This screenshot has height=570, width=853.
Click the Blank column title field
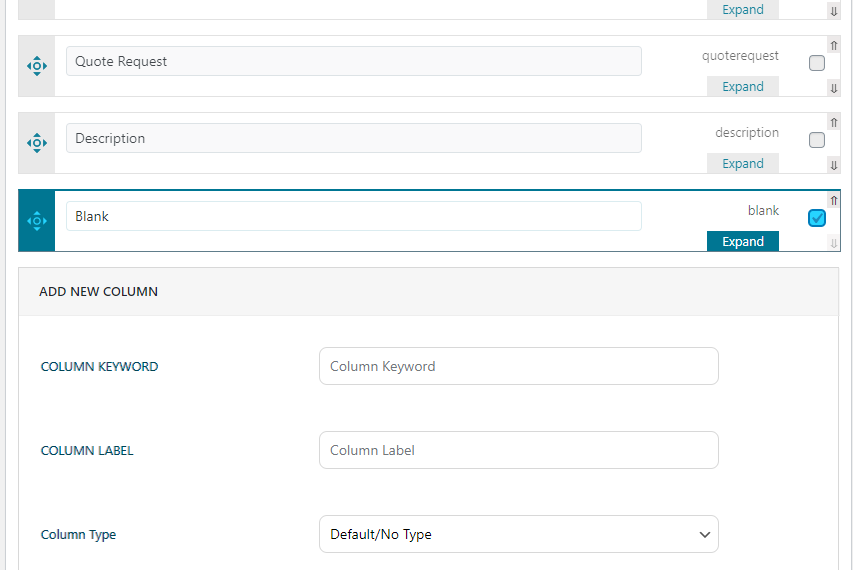[x=354, y=216]
